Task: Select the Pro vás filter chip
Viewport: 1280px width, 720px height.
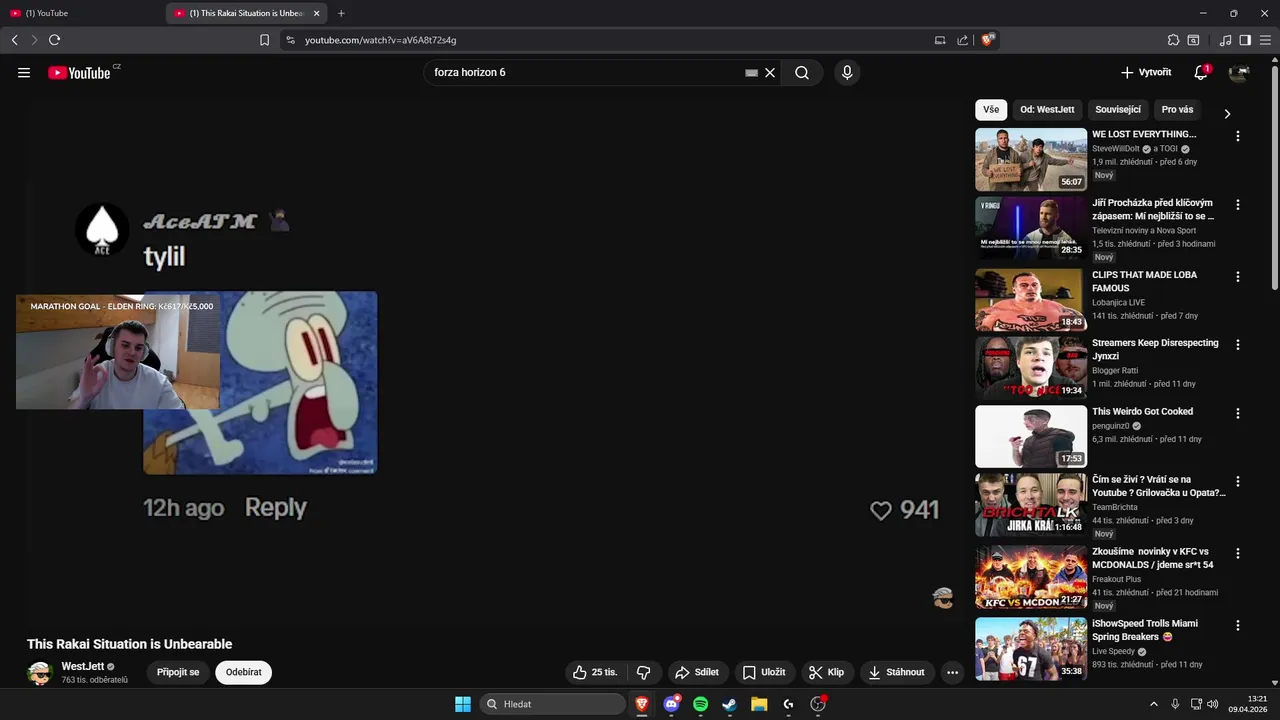Action: pos(1177,110)
